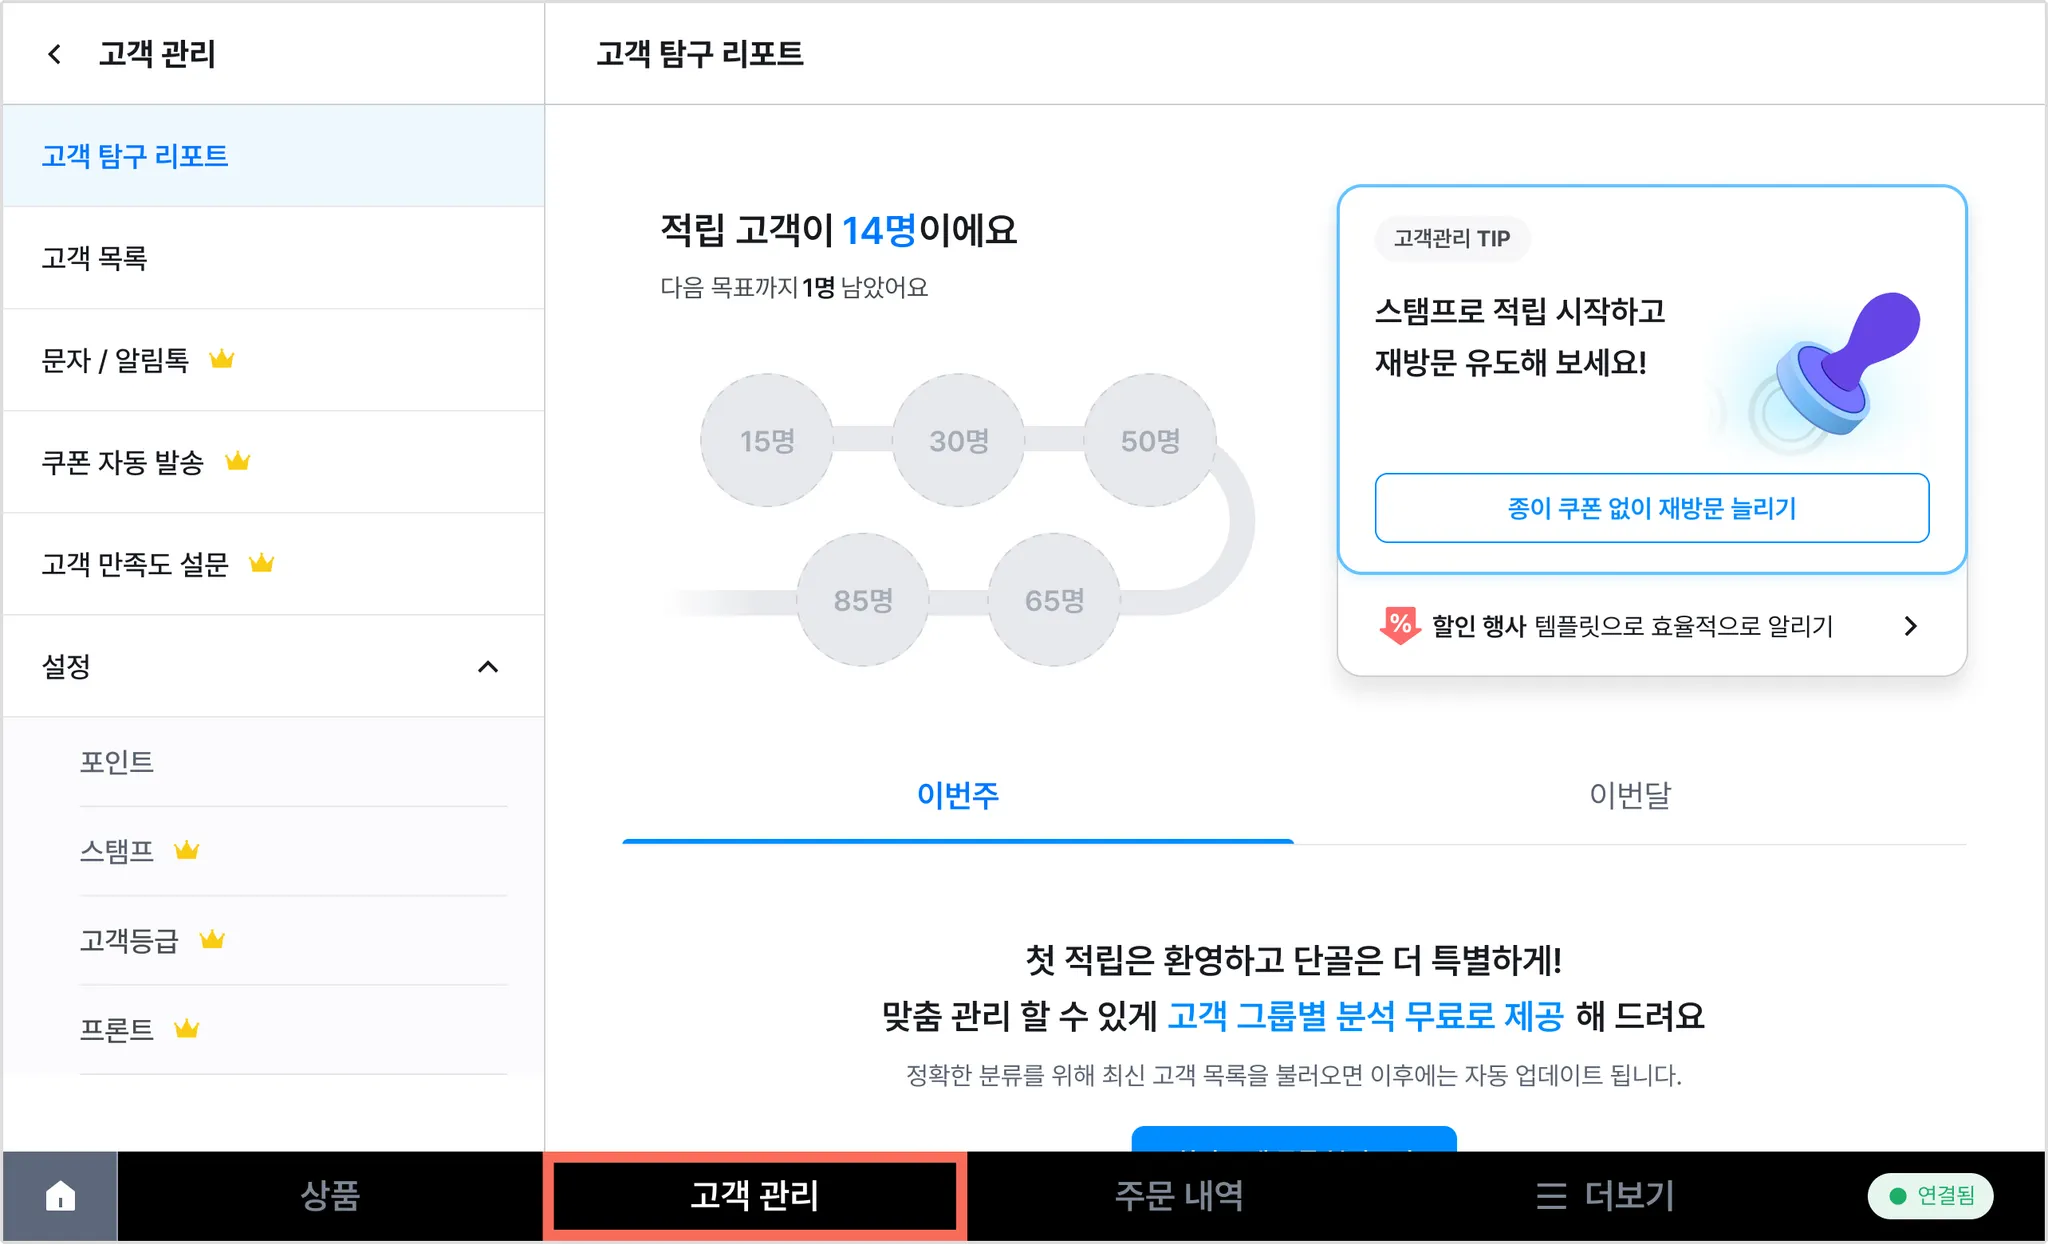
Task: Click 종이 쿠폰 없이 재방문 늘리기 button
Action: 1651,508
